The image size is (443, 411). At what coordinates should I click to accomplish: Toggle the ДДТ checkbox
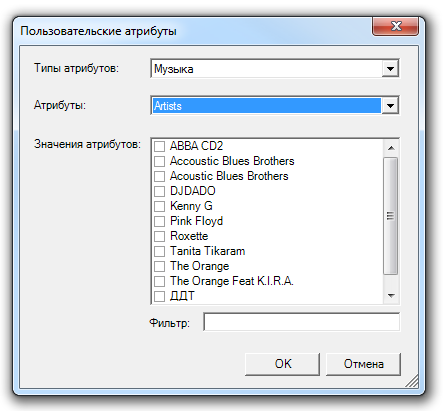coord(159,296)
